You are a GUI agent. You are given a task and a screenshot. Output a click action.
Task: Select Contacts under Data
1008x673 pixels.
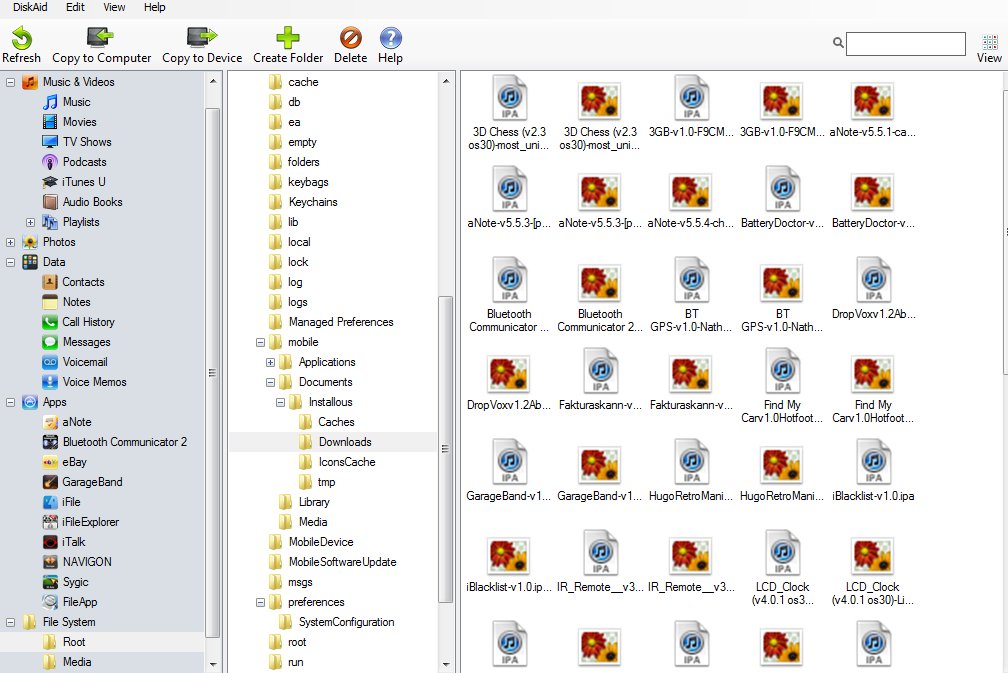pos(83,282)
